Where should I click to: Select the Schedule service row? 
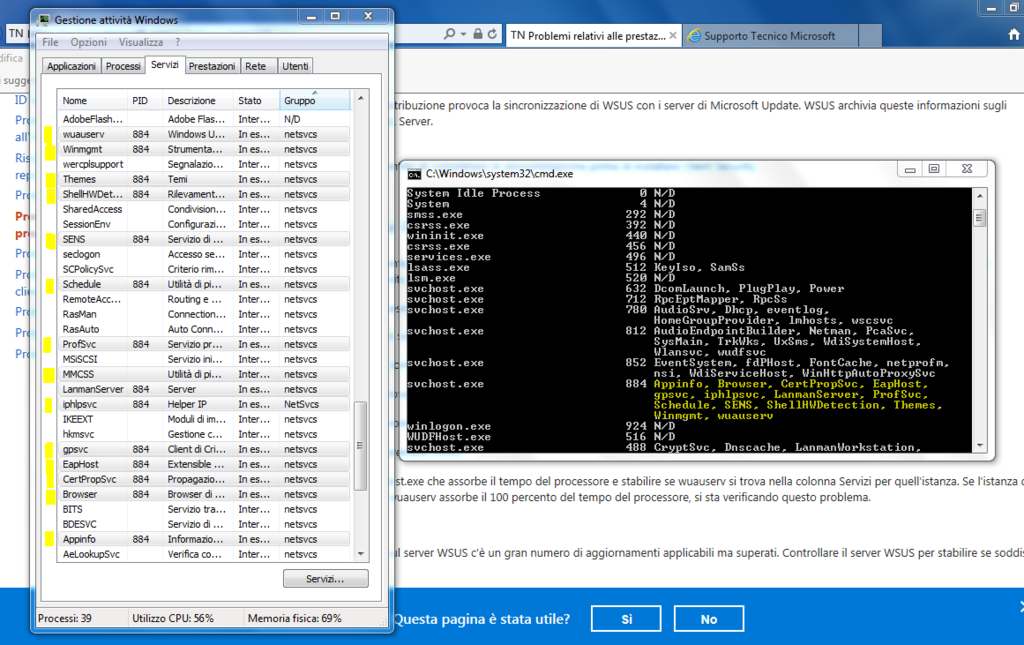click(203, 285)
